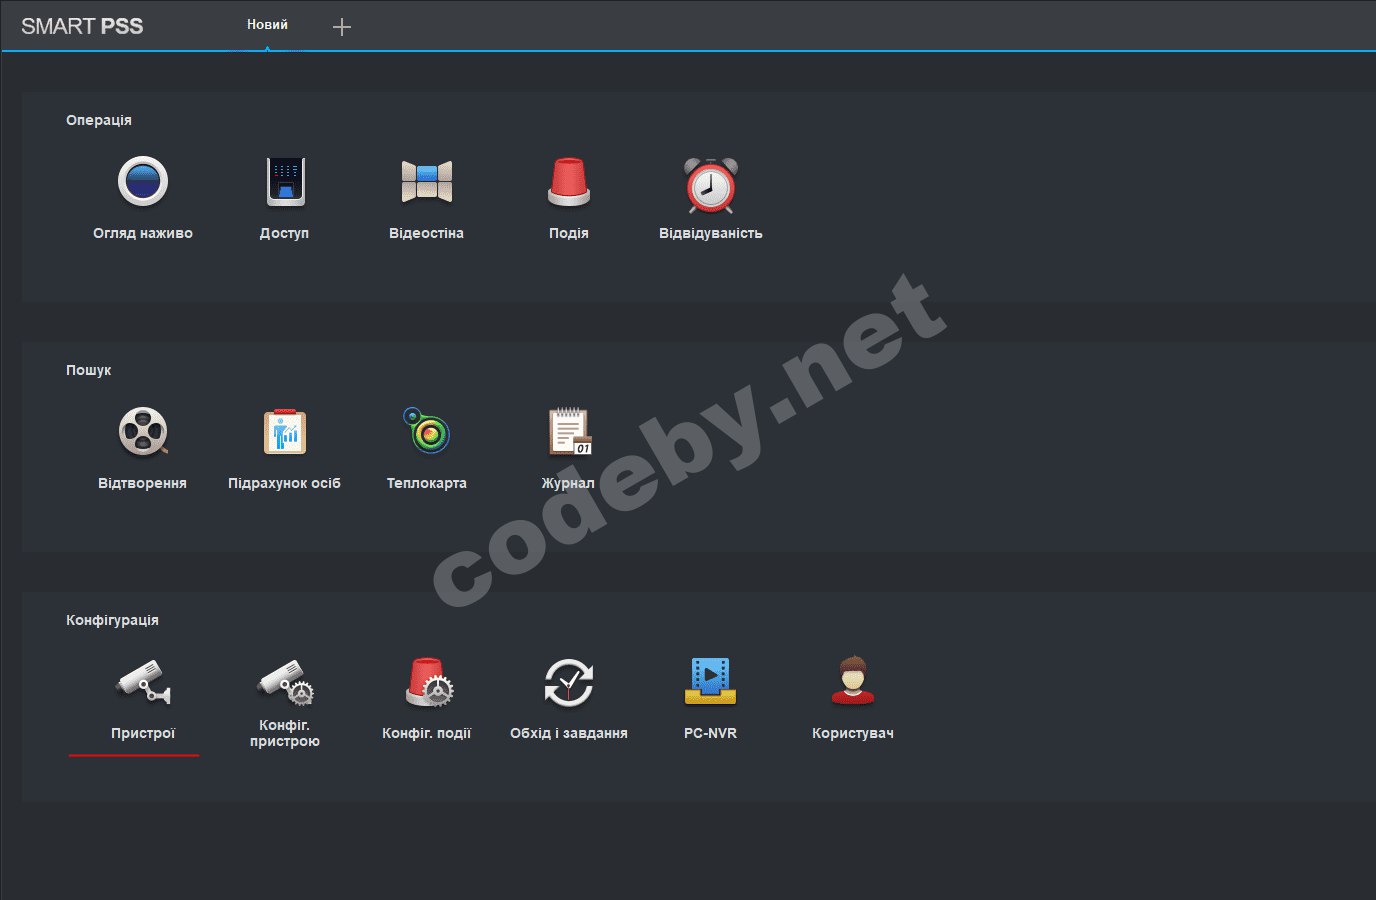
Task: Open the Журнал log icon
Action: (569, 431)
